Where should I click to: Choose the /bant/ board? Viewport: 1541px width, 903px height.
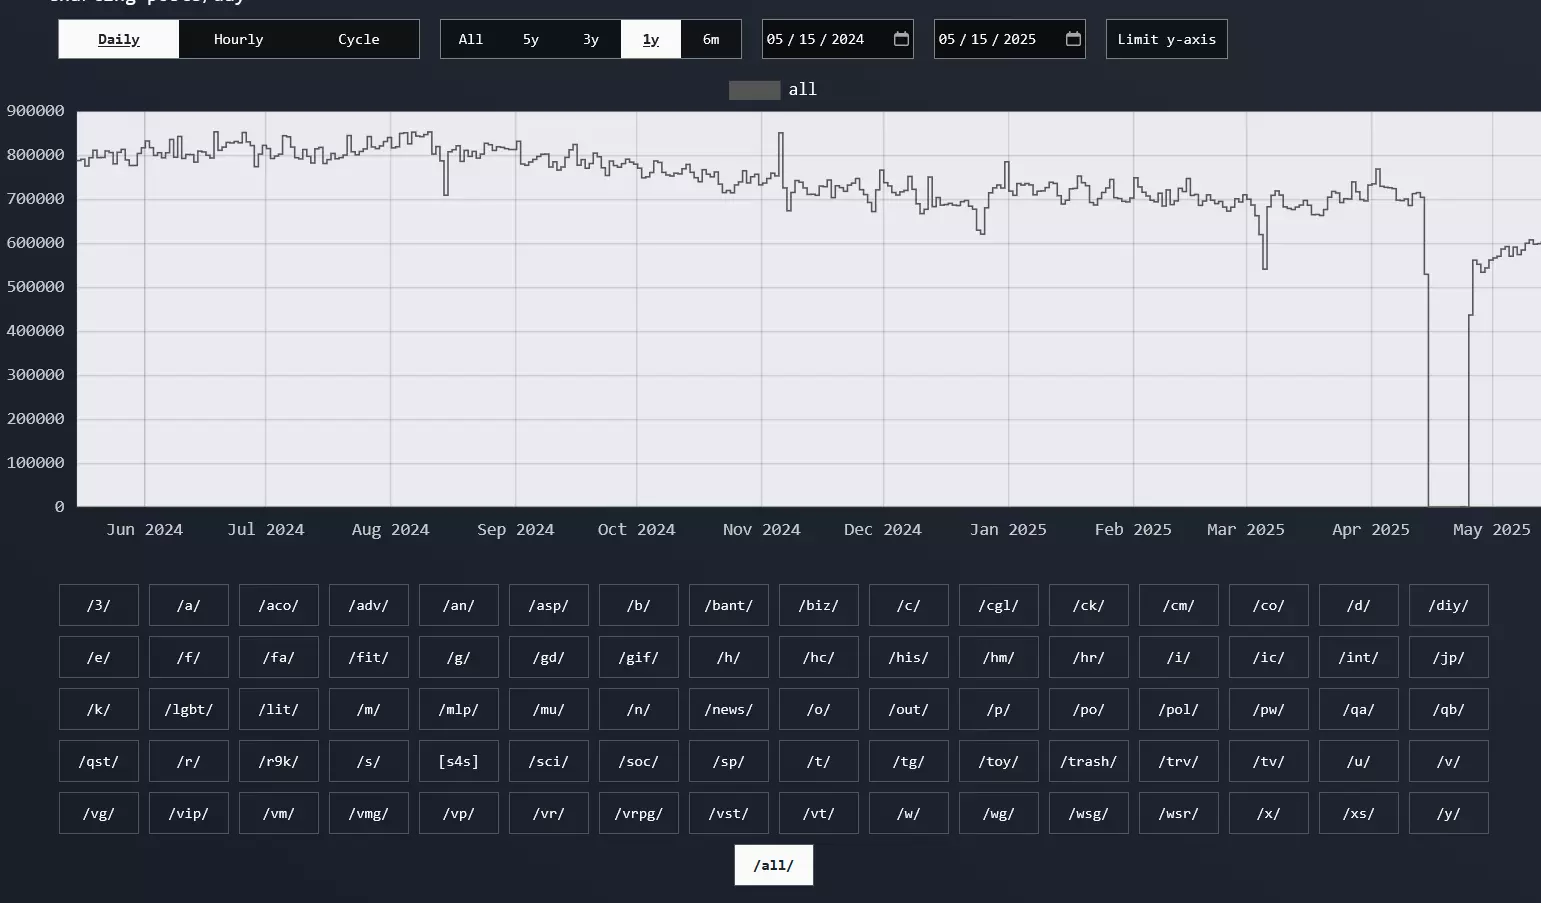[x=729, y=605]
